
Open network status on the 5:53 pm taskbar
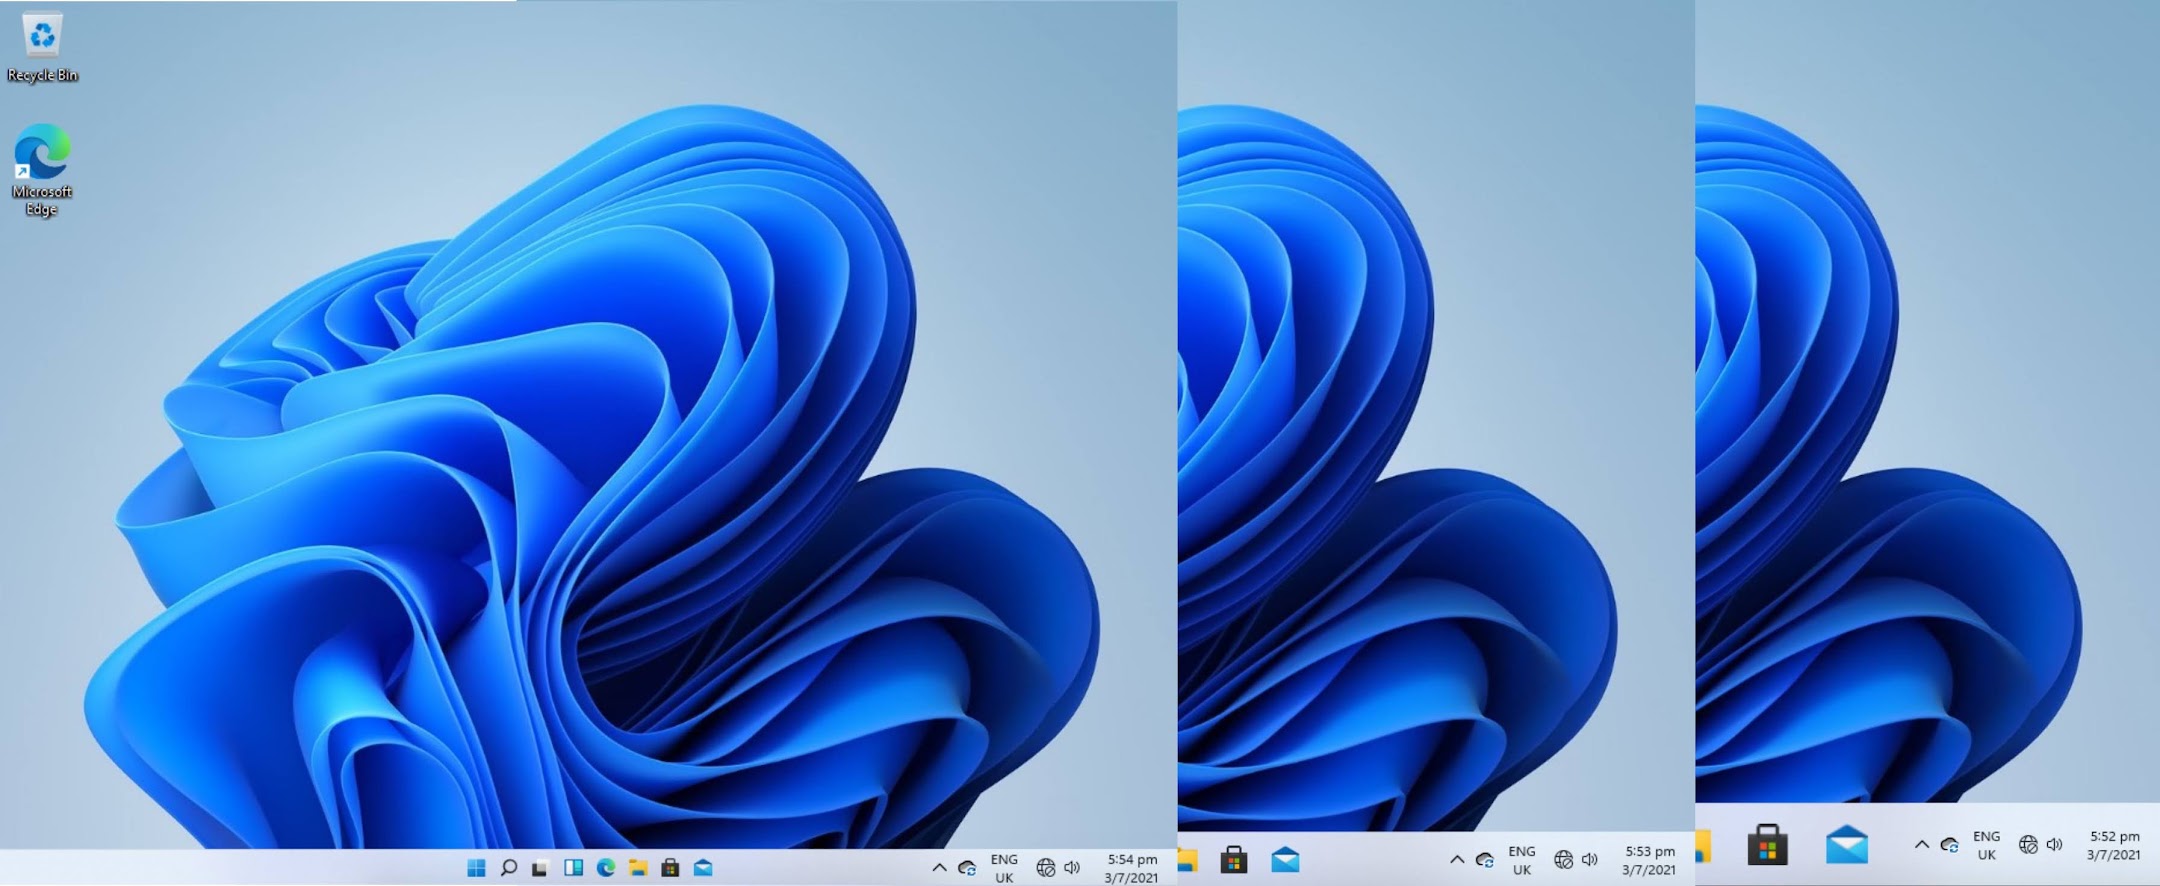1563,859
